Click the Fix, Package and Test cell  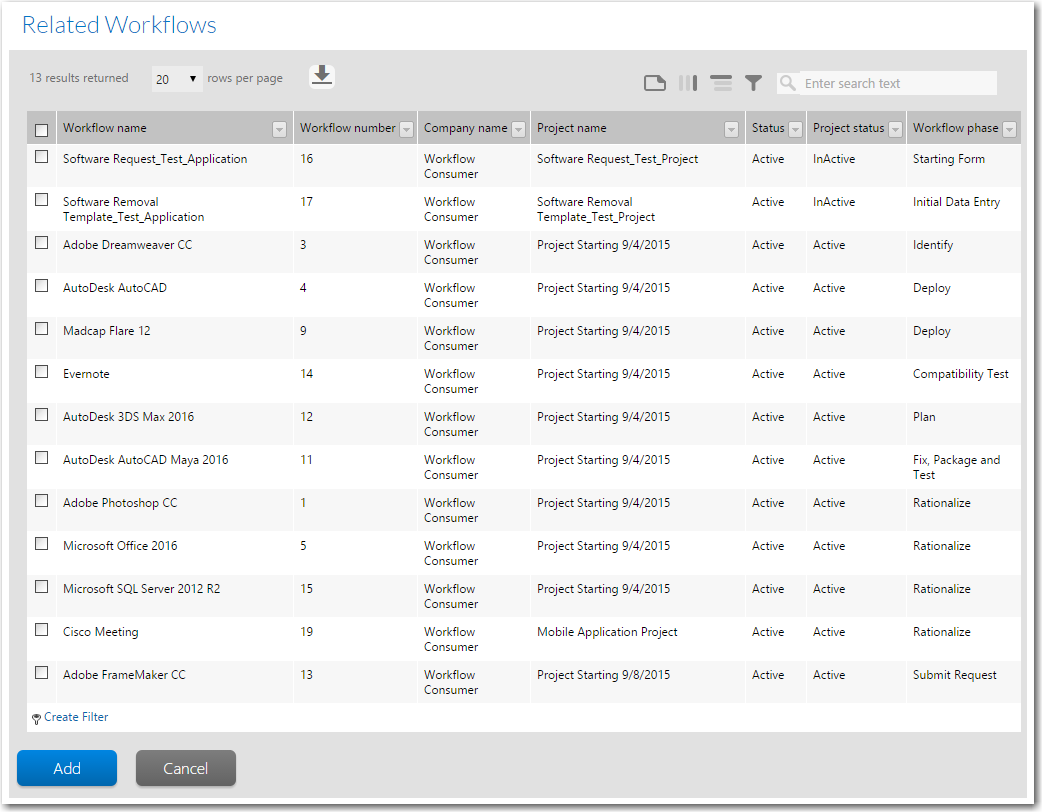pos(956,467)
